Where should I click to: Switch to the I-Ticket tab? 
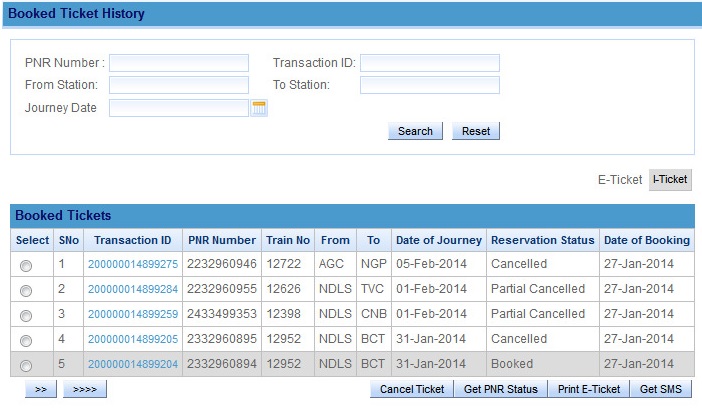pyautogui.click(x=669, y=180)
